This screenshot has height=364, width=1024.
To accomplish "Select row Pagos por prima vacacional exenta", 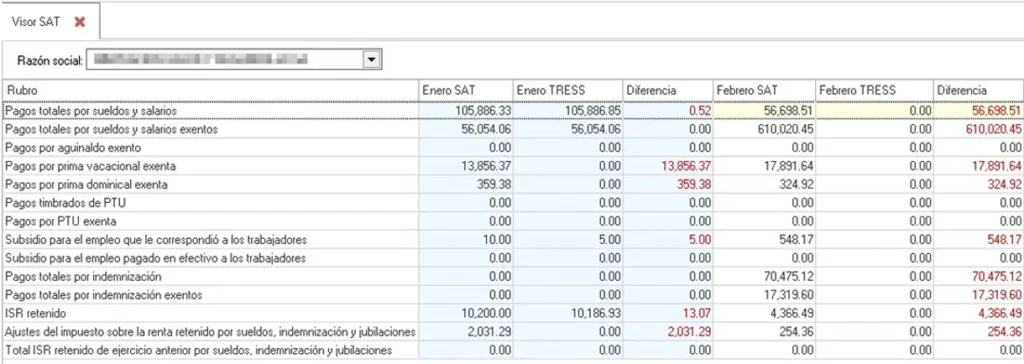I will point(512,166).
